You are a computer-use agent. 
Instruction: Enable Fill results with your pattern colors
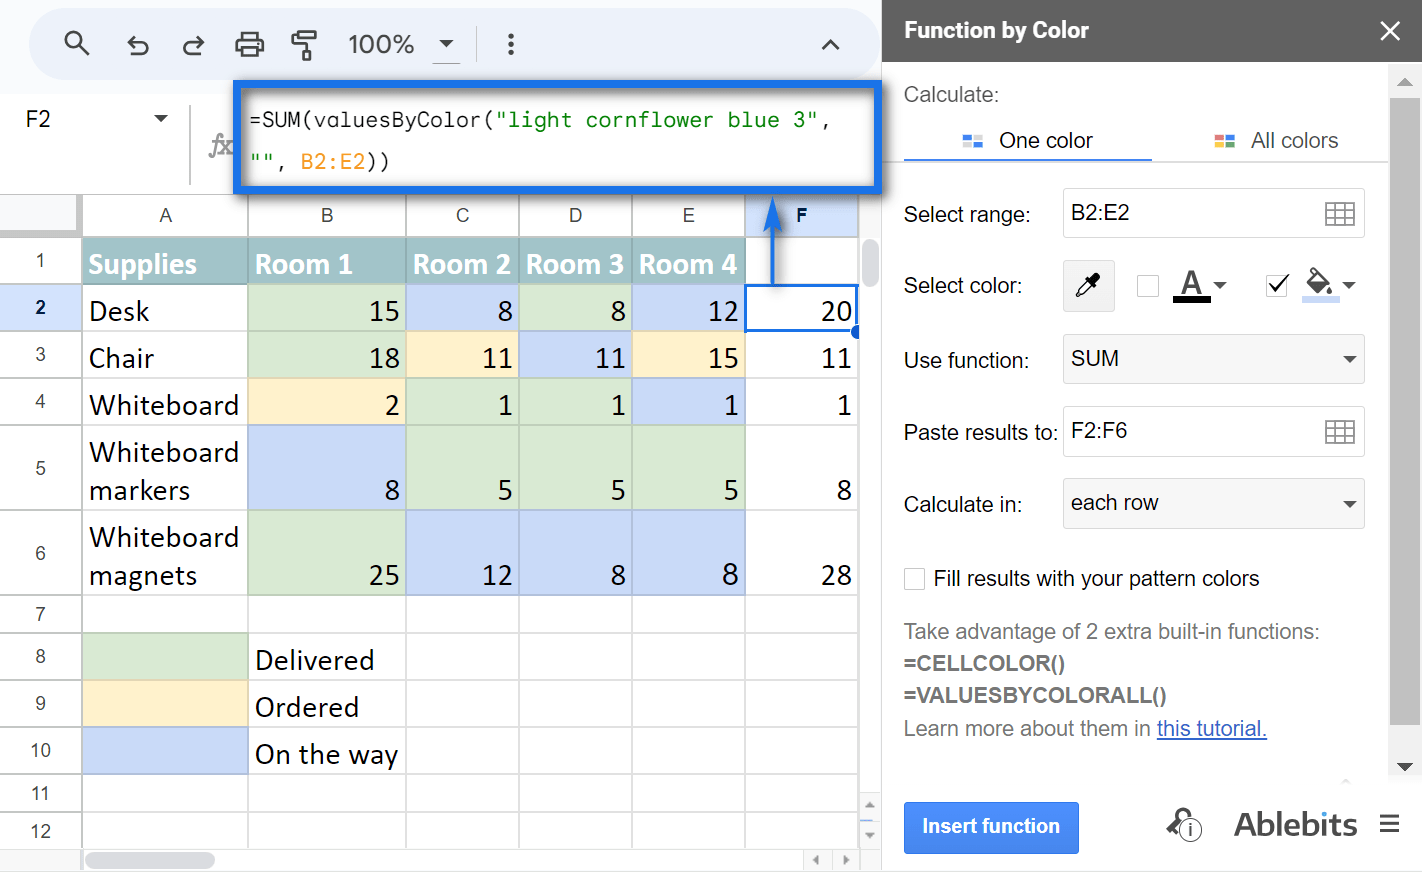914,578
